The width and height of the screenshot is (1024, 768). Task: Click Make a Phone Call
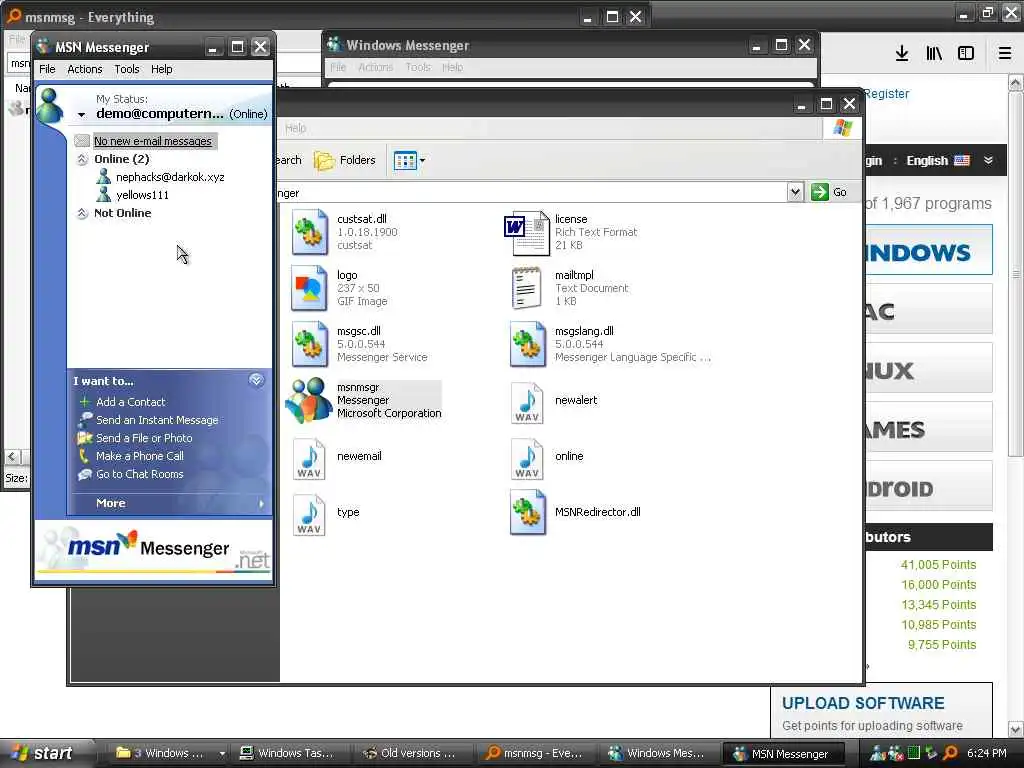[140, 456]
